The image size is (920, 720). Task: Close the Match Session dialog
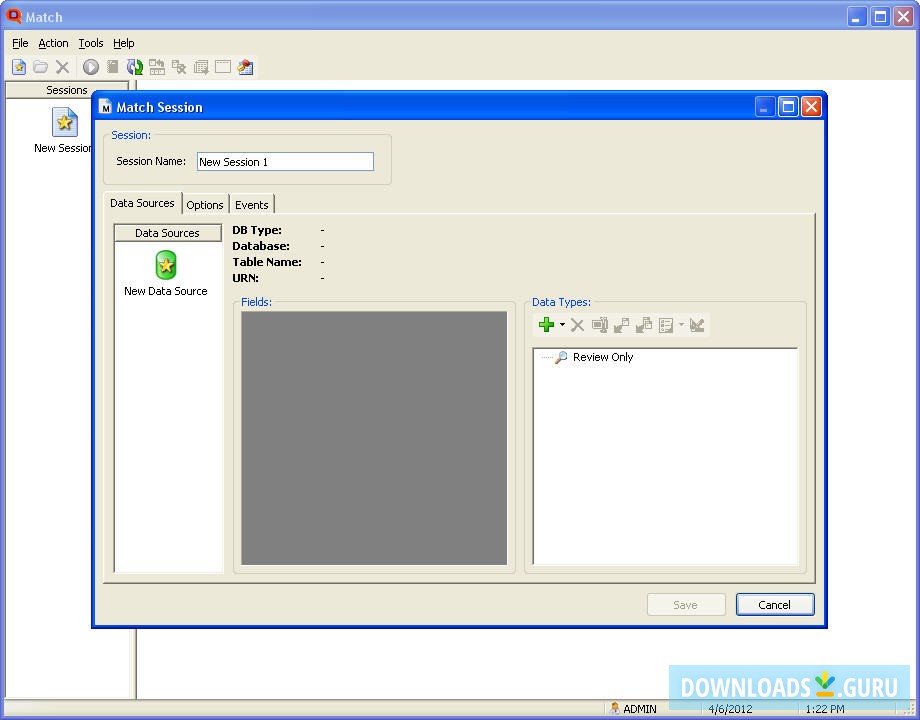(x=811, y=107)
